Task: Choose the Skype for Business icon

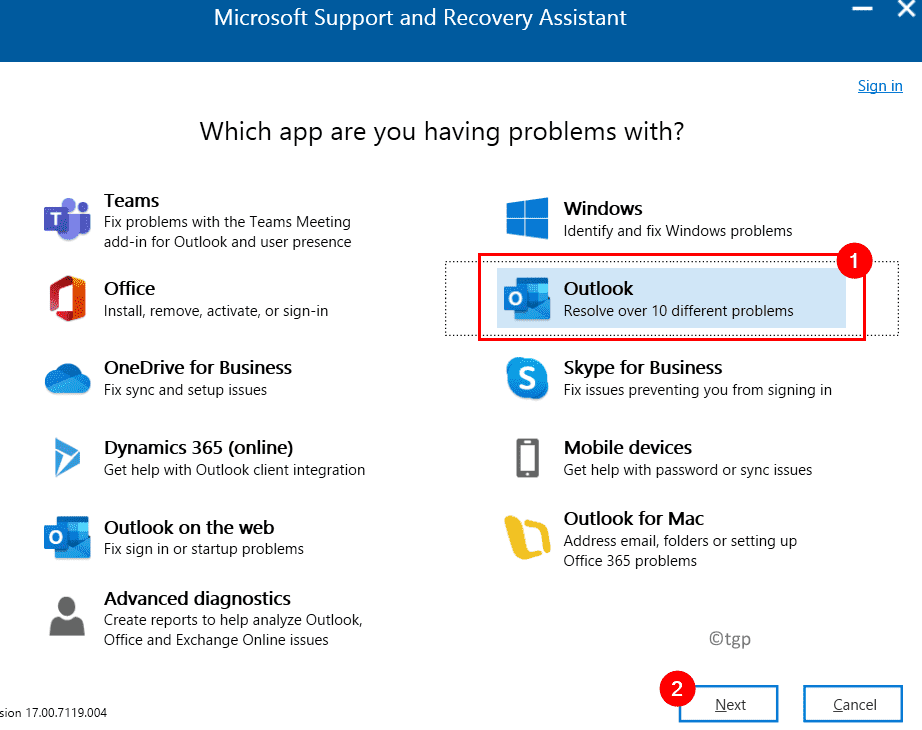Action: click(527, 378)
